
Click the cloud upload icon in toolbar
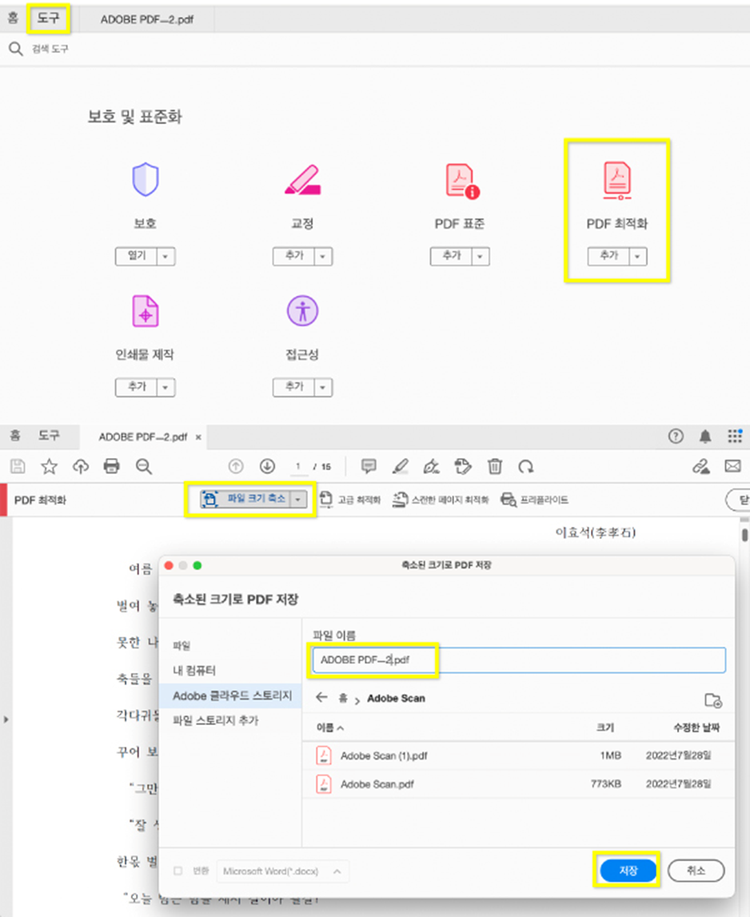pos(81,466)
